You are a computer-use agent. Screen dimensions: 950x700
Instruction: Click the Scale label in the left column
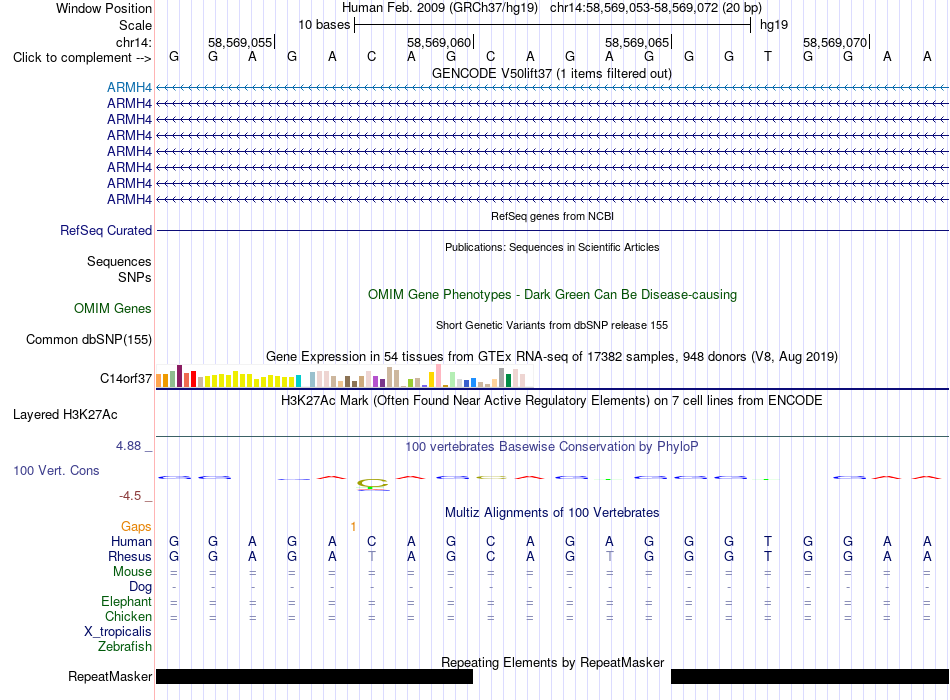click(x=135, y=25)
